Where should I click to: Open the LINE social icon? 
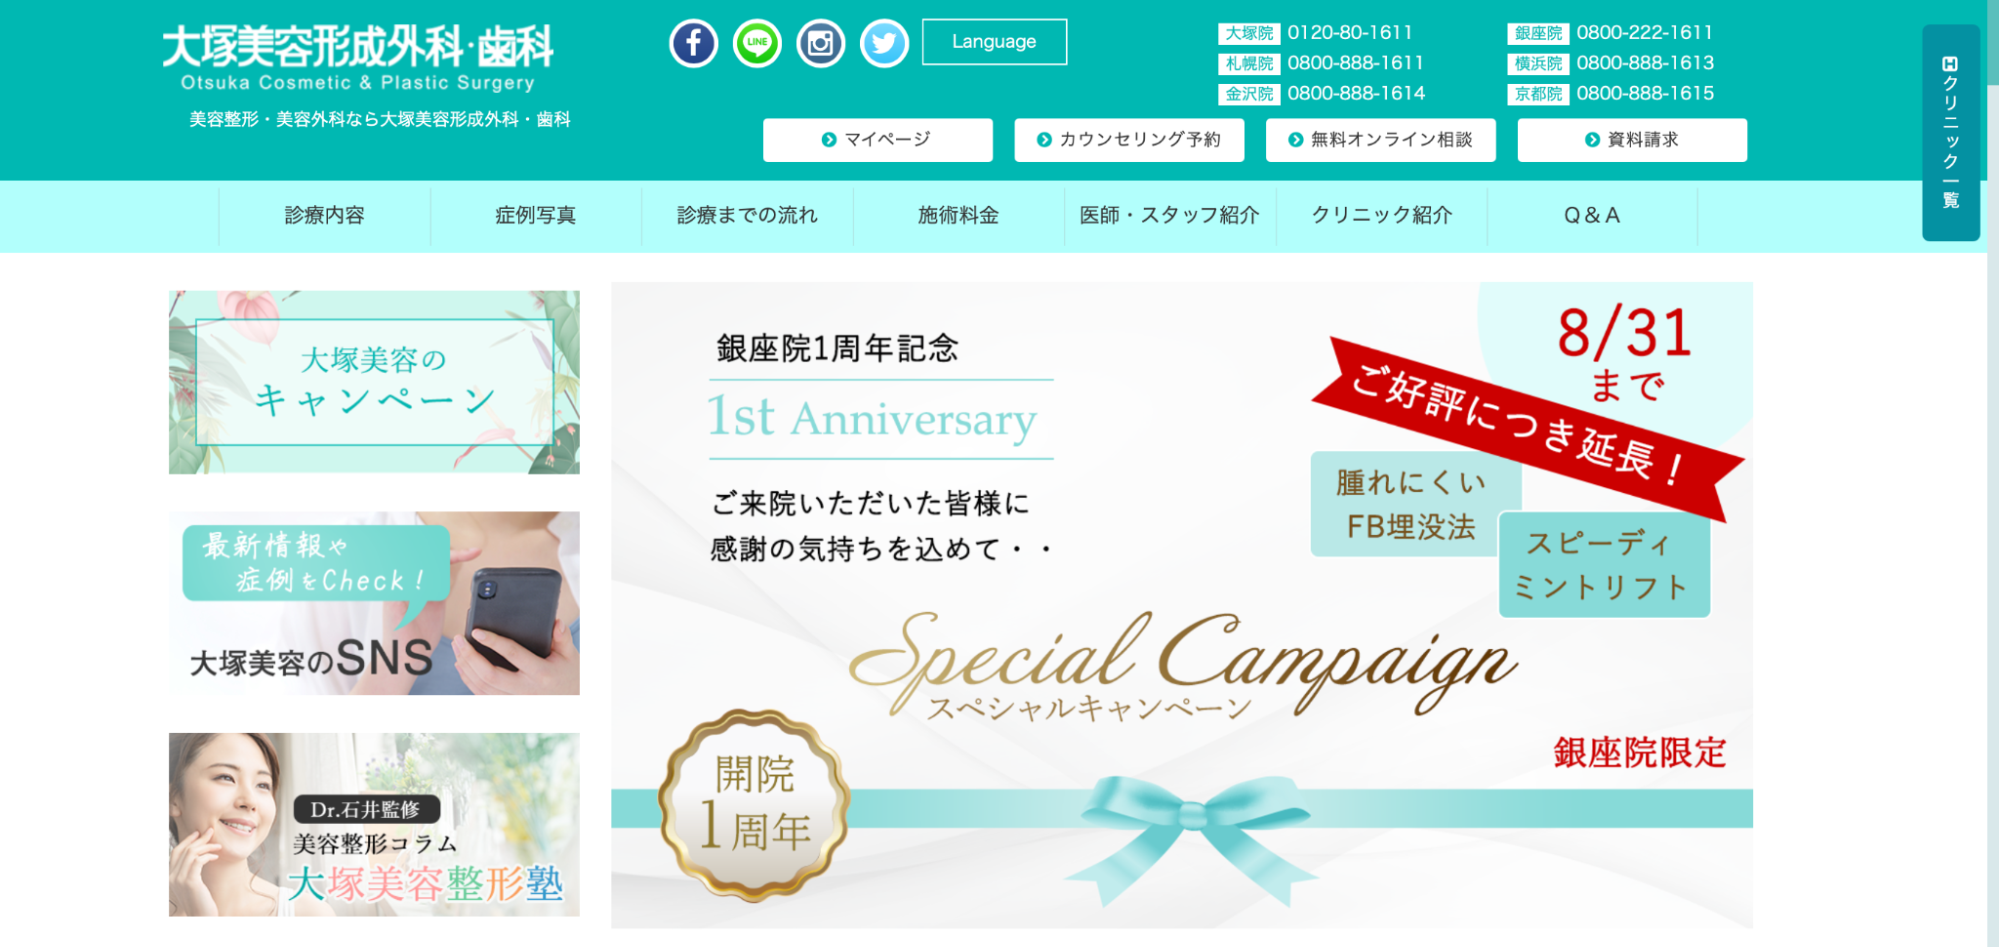tap(757, 43)
